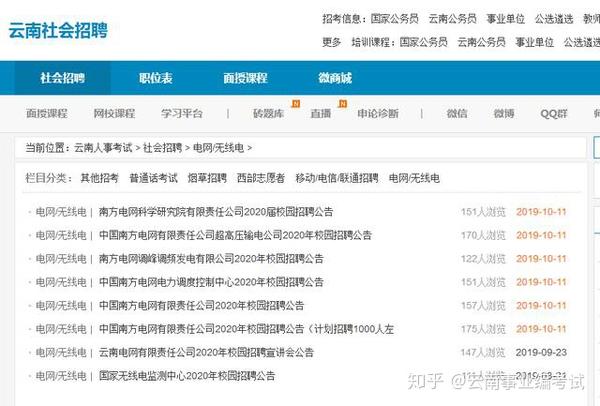Screen dimensions: 600x406
Task: Open 南方电网调峰调频发电有限公司 announcement
Action: (211, 259)
